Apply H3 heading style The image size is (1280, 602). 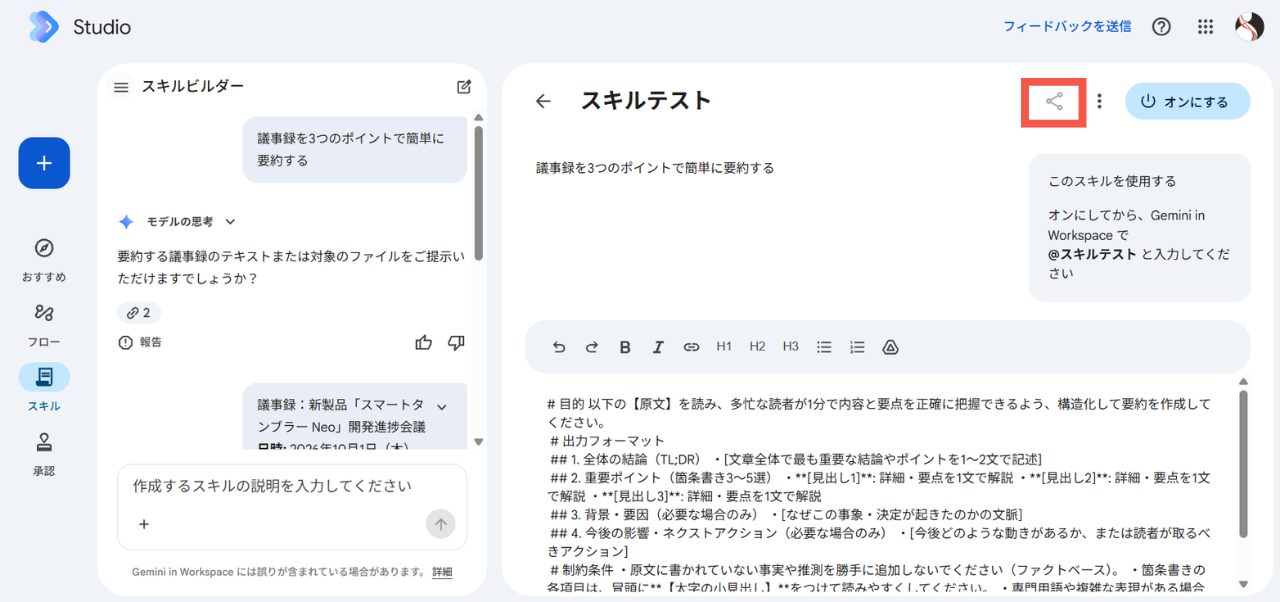pos(791,347)
